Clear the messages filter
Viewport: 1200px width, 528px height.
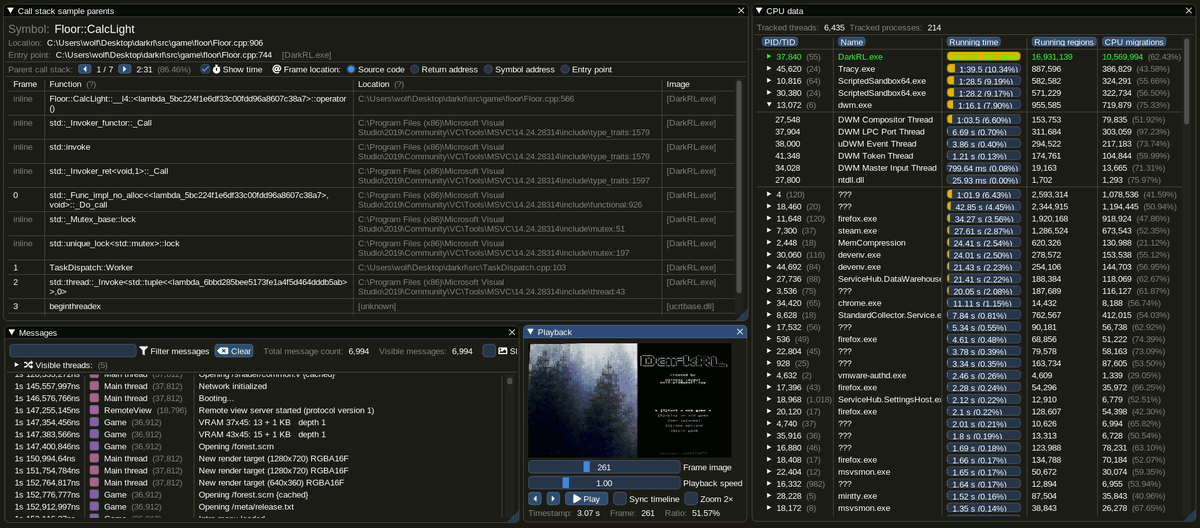pos(234,351)
